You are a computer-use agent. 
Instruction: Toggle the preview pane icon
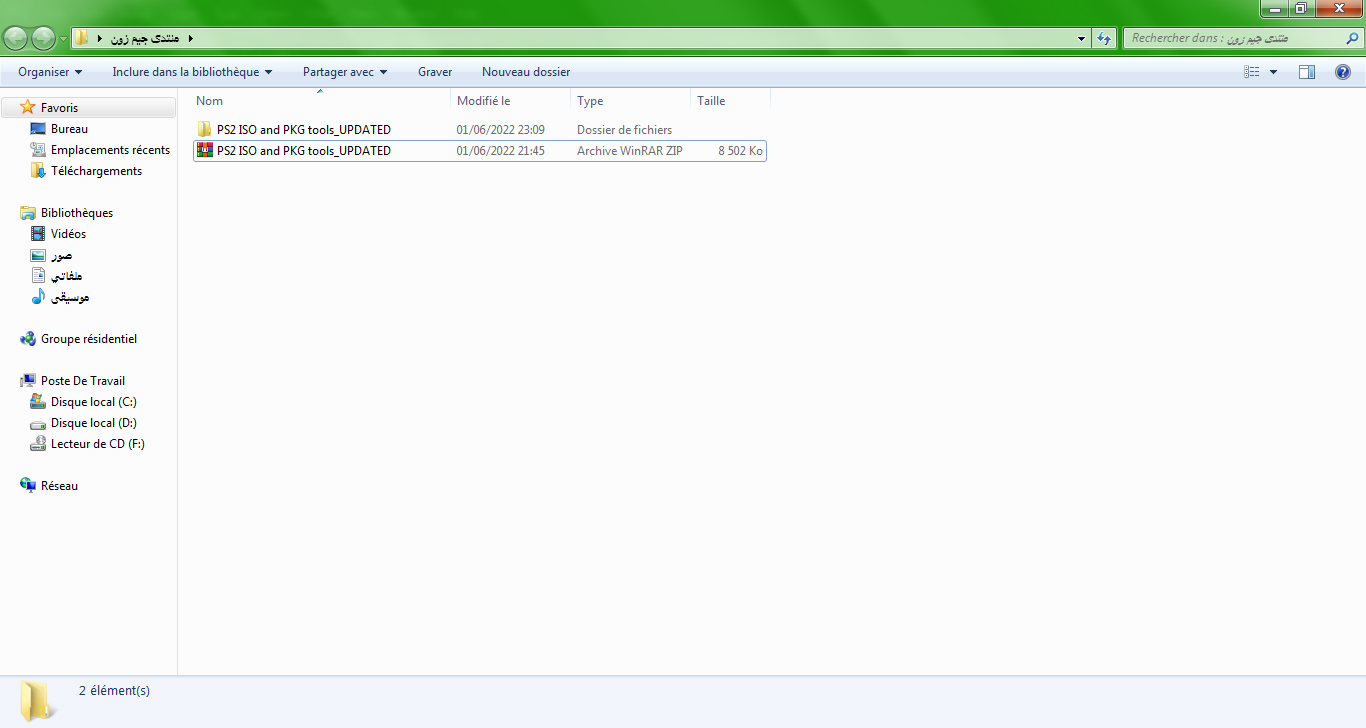1307,72
